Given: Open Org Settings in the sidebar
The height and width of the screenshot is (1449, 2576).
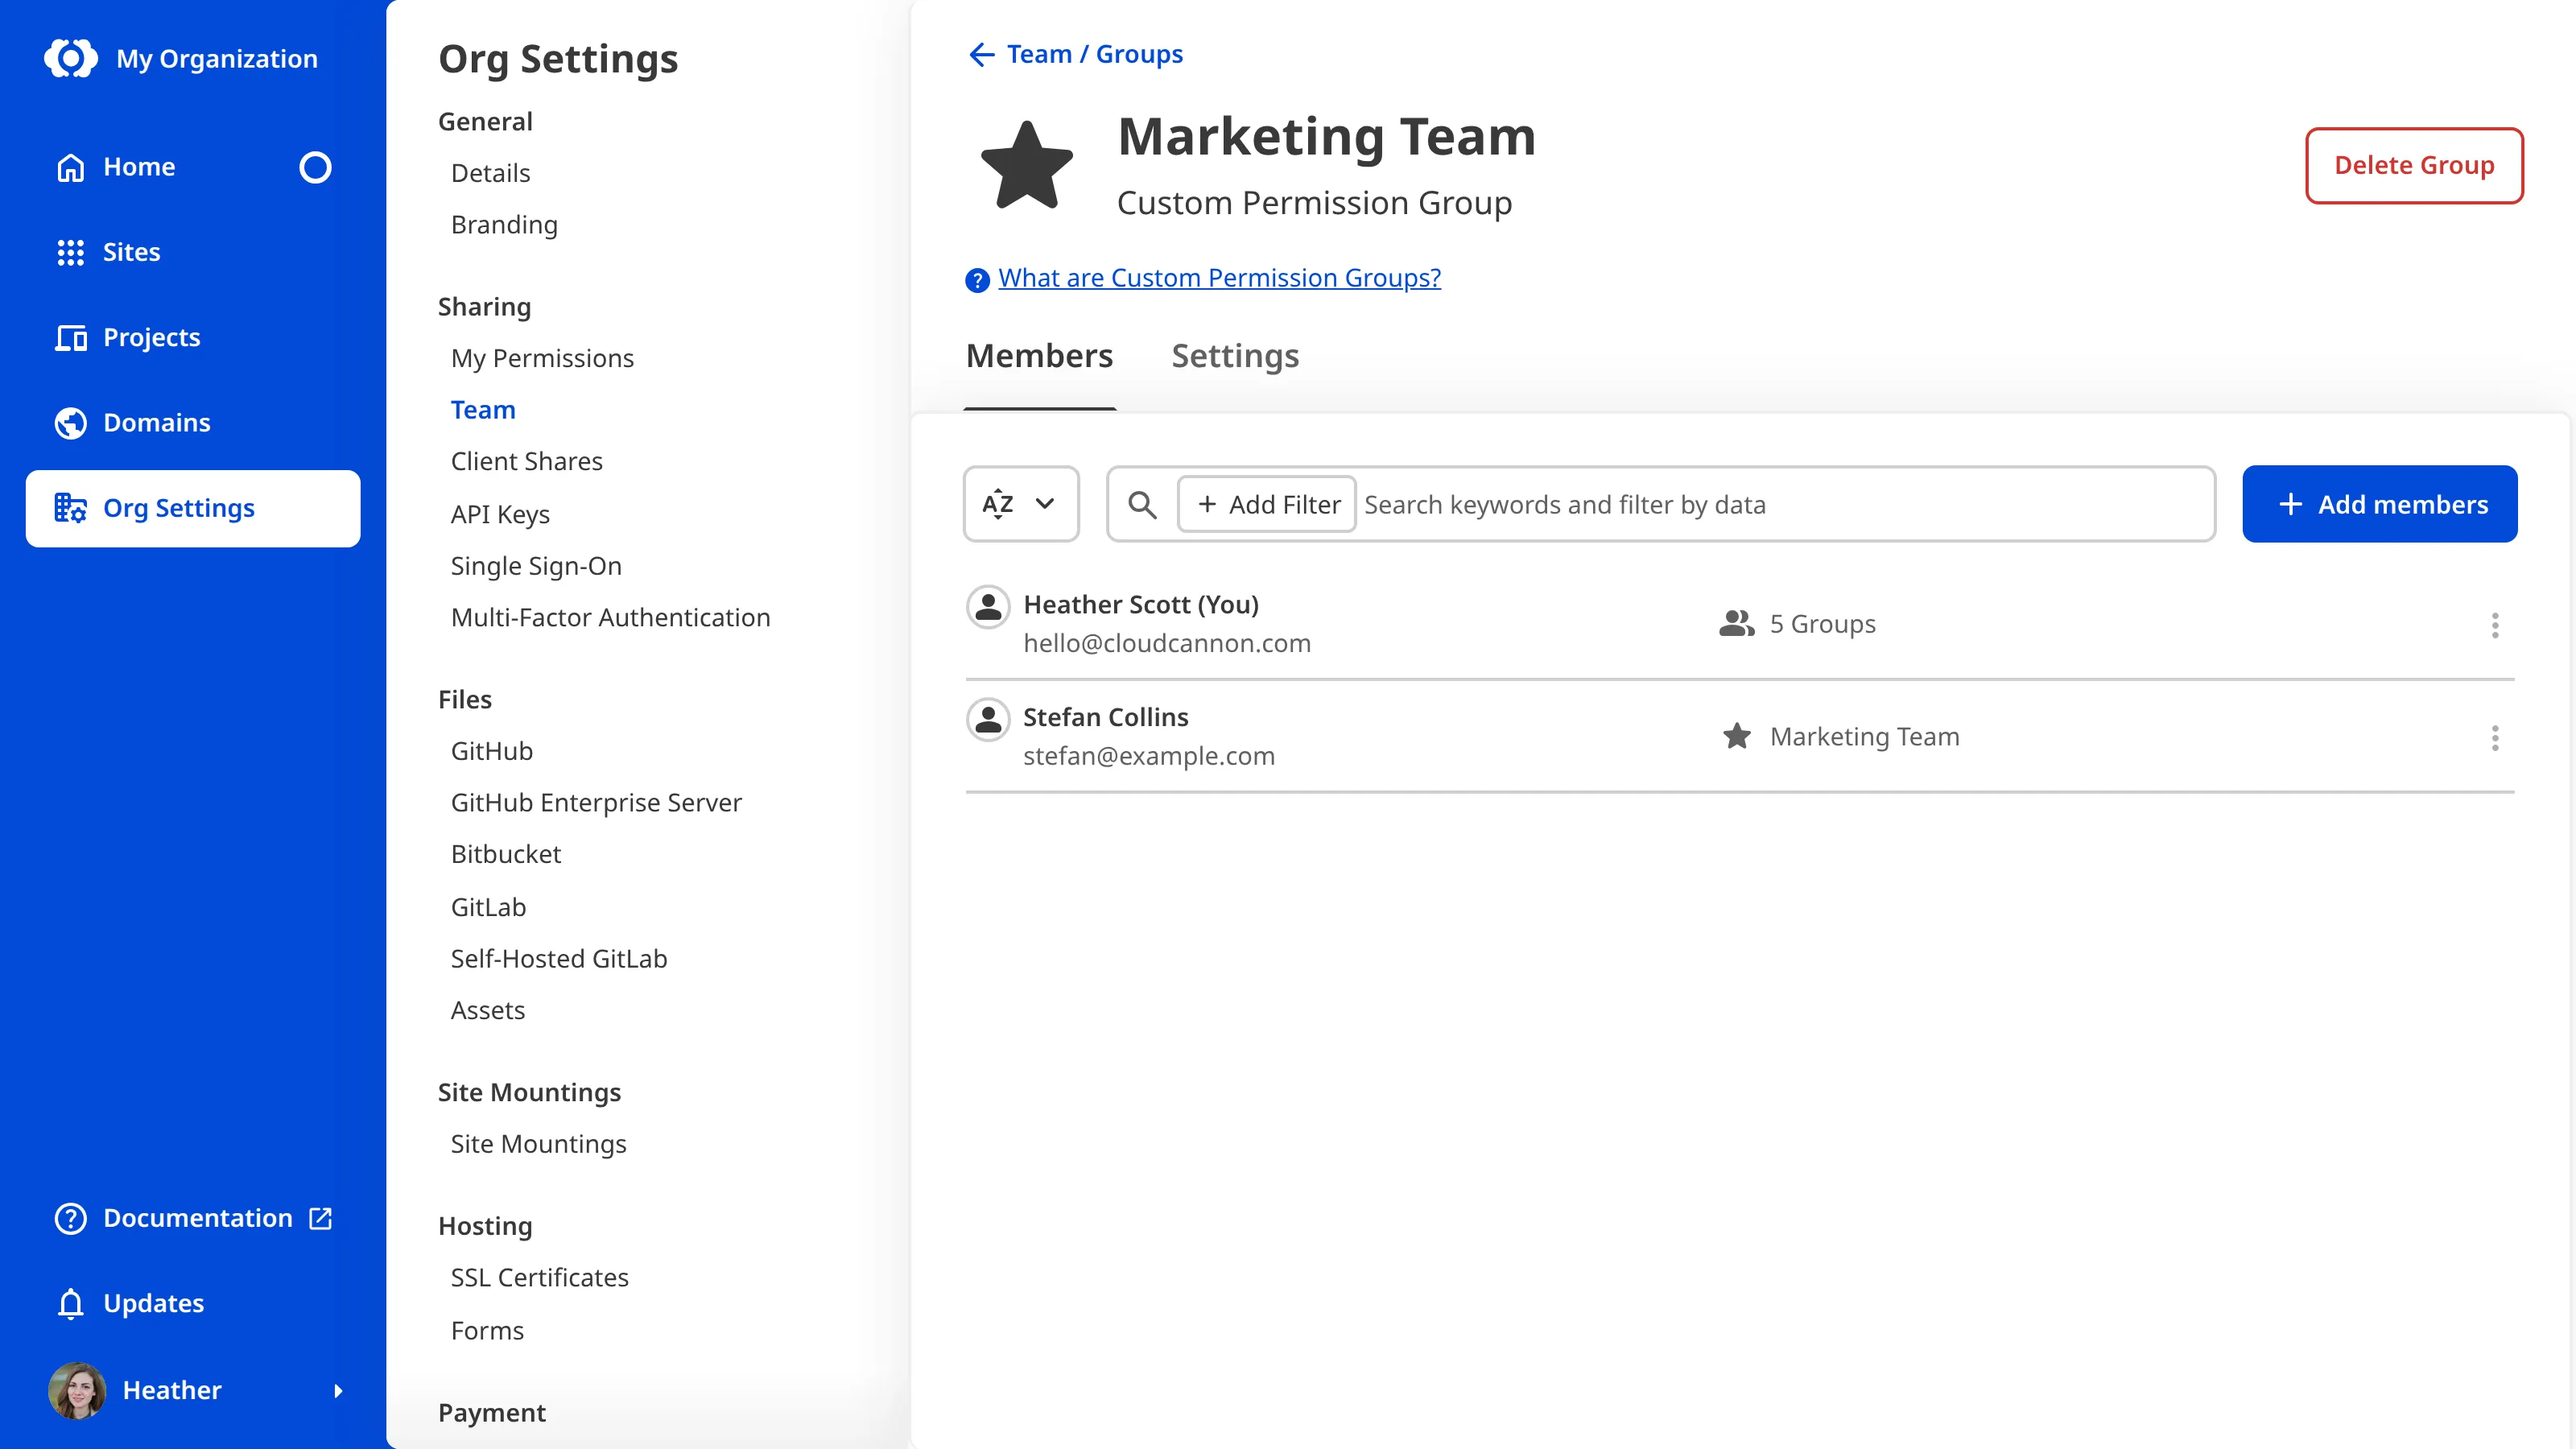Looking at the screenshot, I should click(193, 508).
